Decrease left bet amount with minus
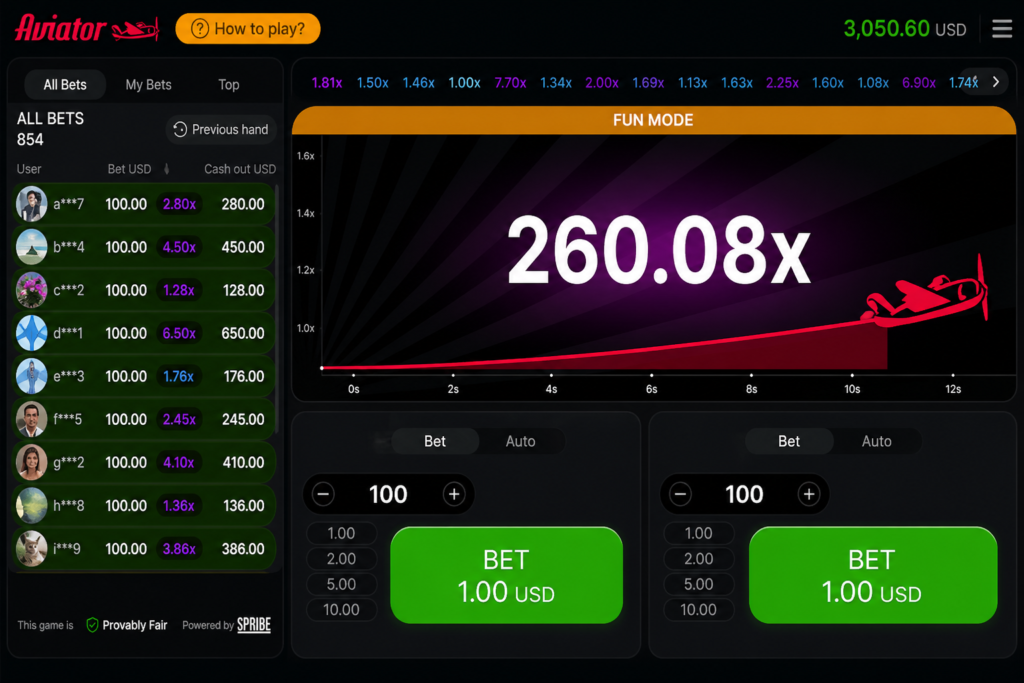 coord(323,494)
